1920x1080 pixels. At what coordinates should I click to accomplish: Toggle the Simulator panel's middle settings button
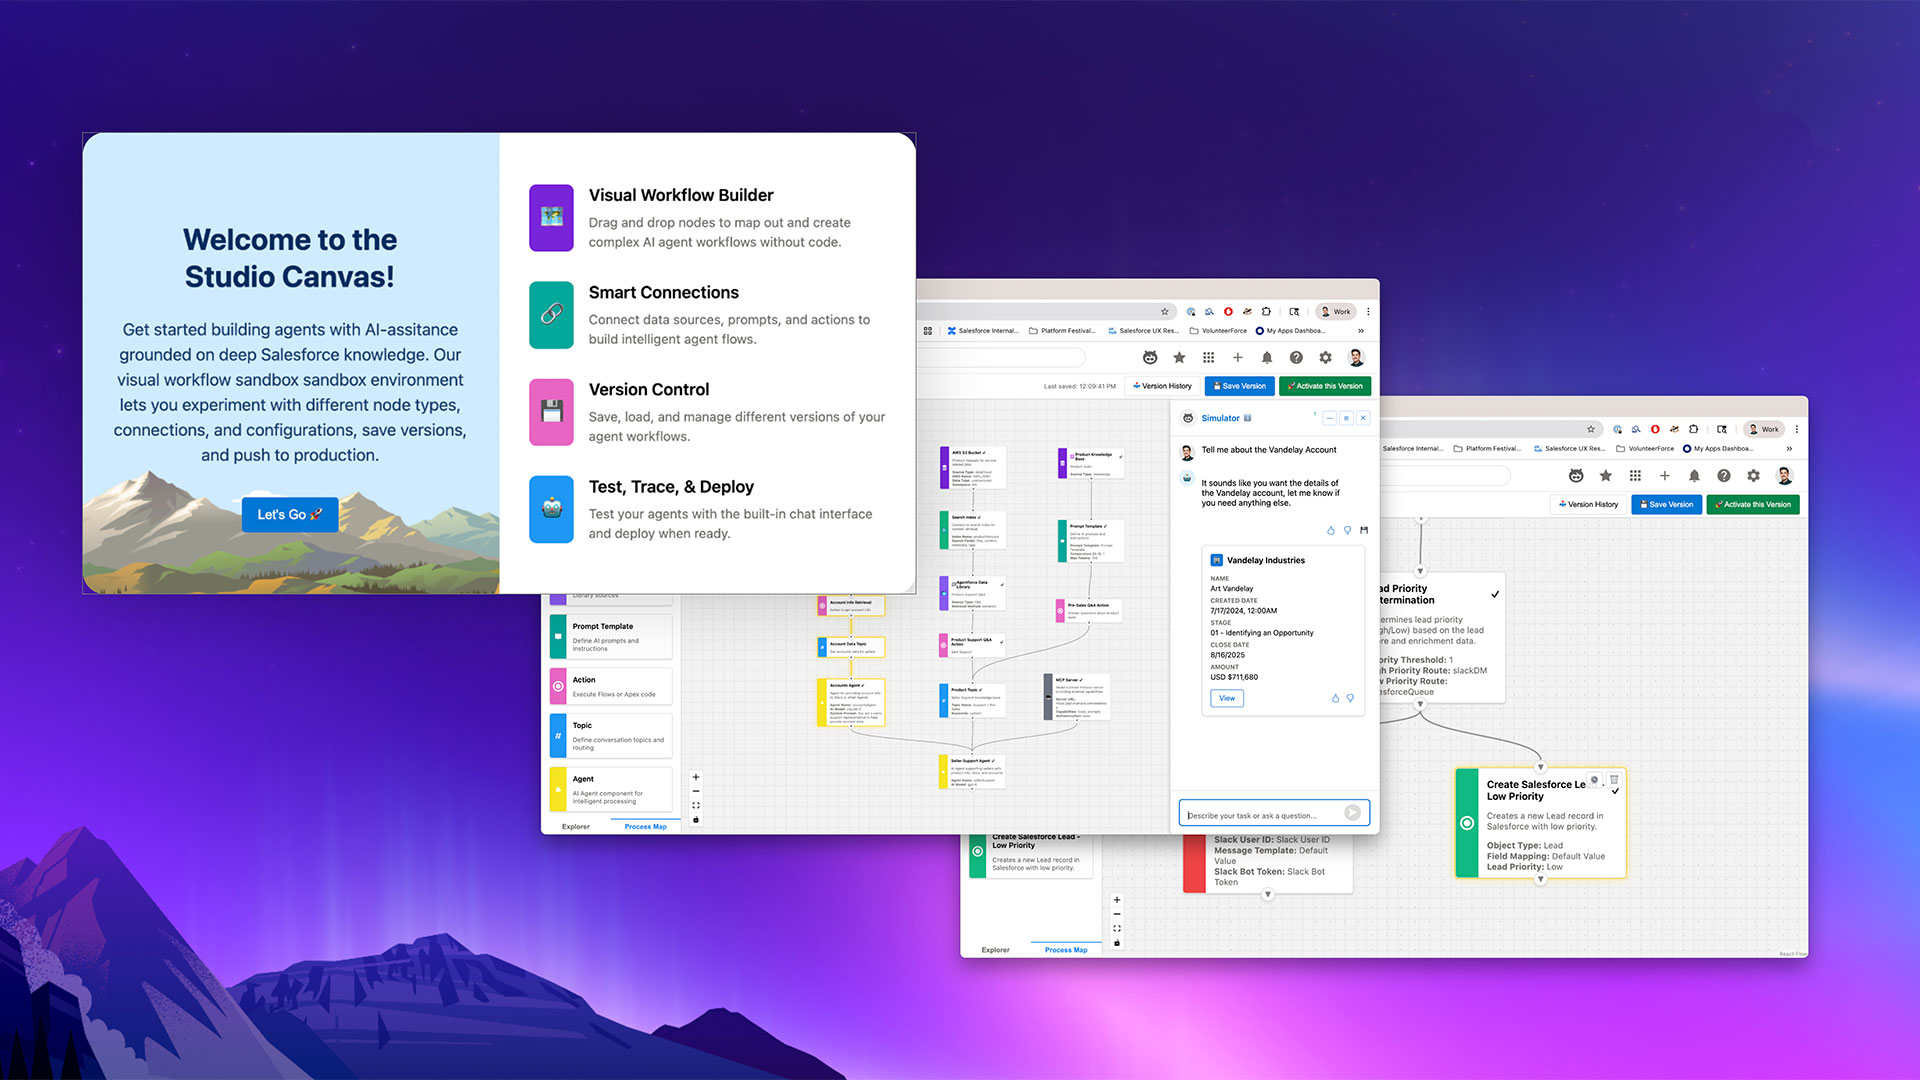(x=1346, y=418)
